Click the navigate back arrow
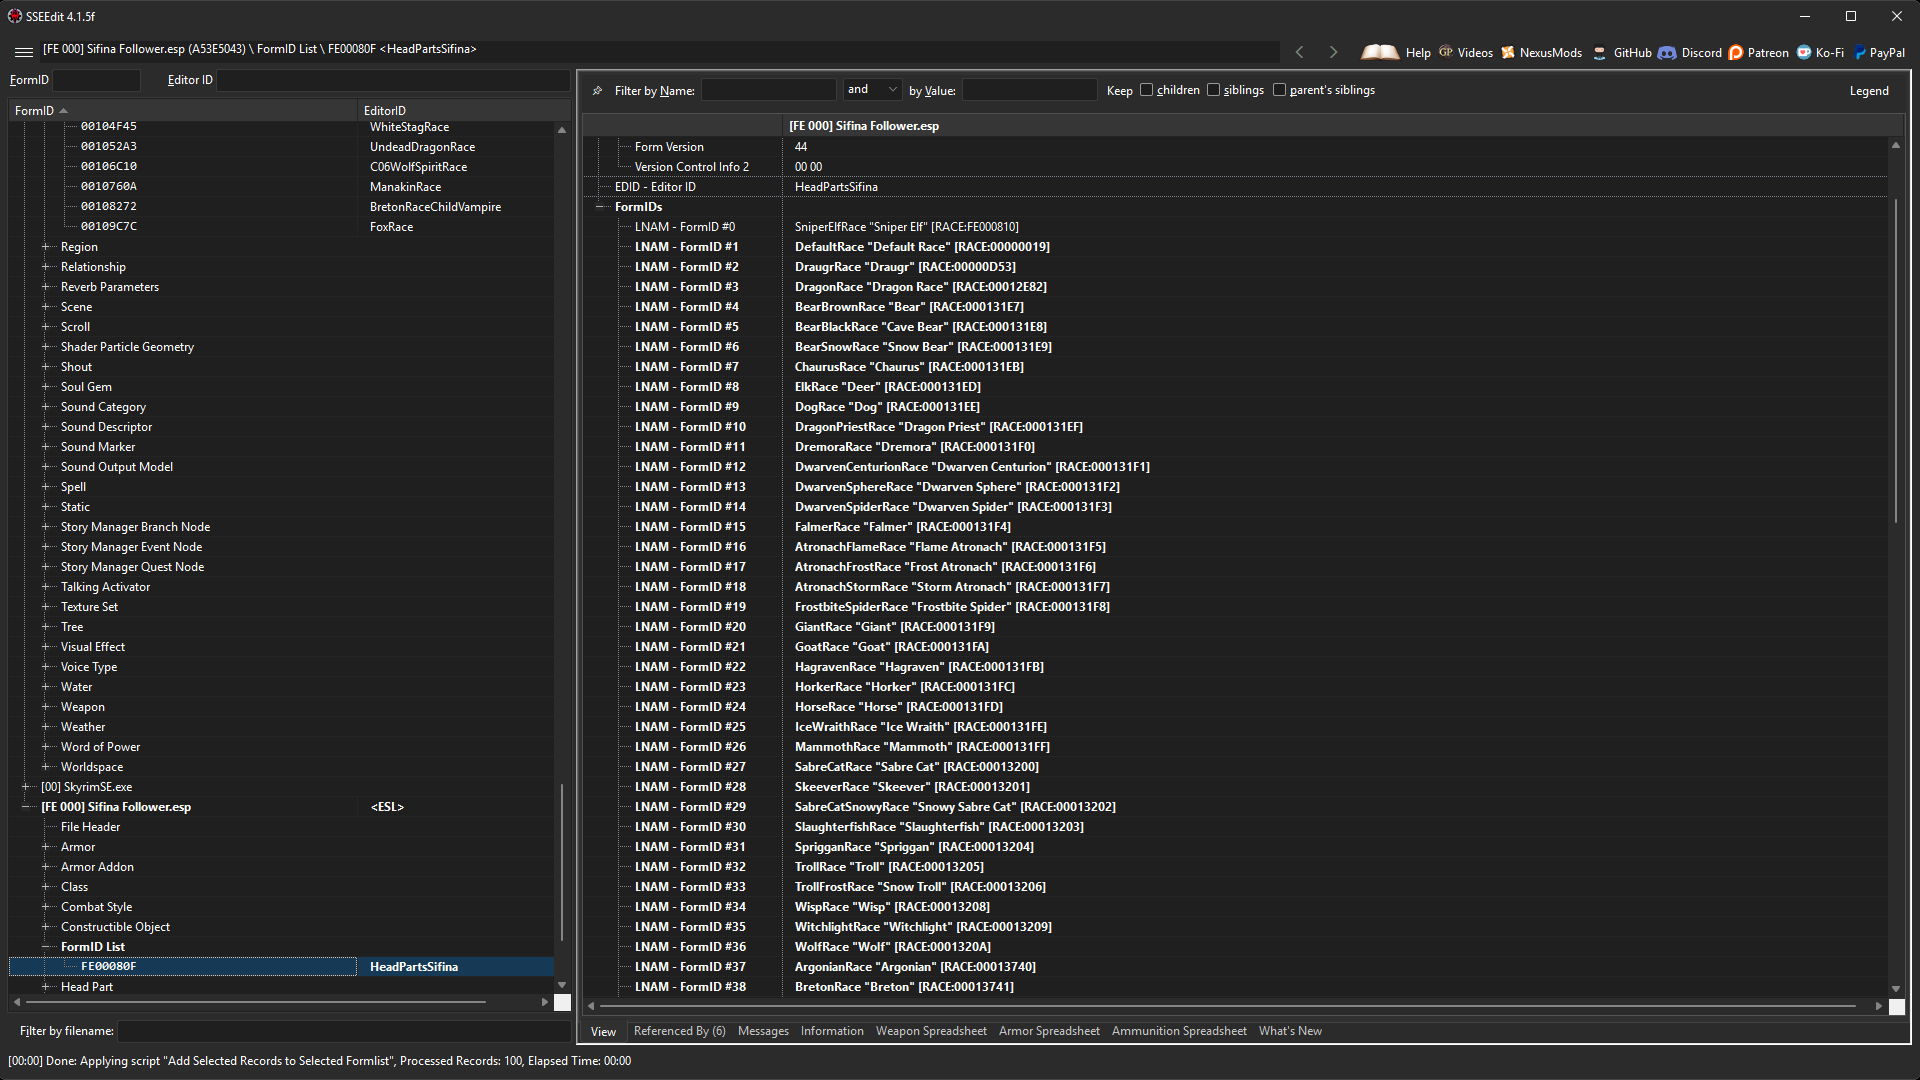Screen dimensions: 1920x1080 coord(1300,52)
